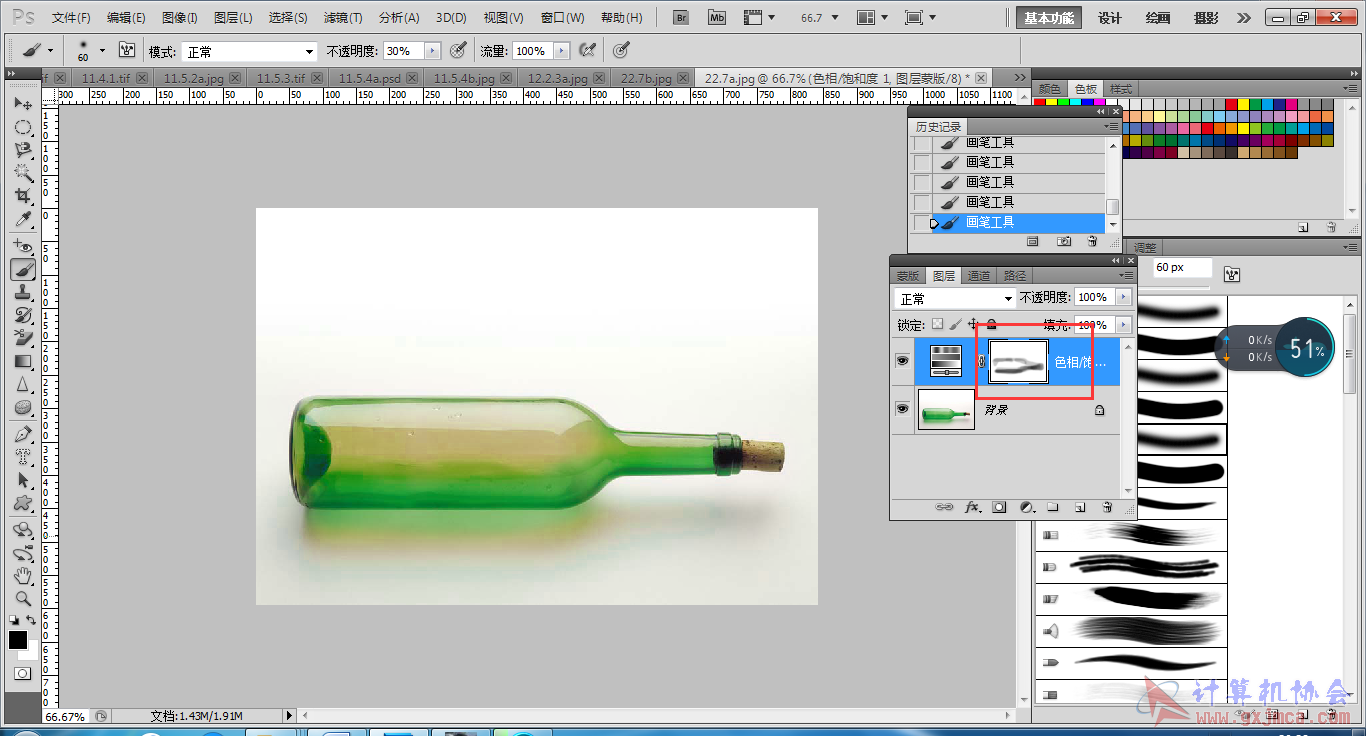Open the Brush Preset picker dropdown

[101, 50]
